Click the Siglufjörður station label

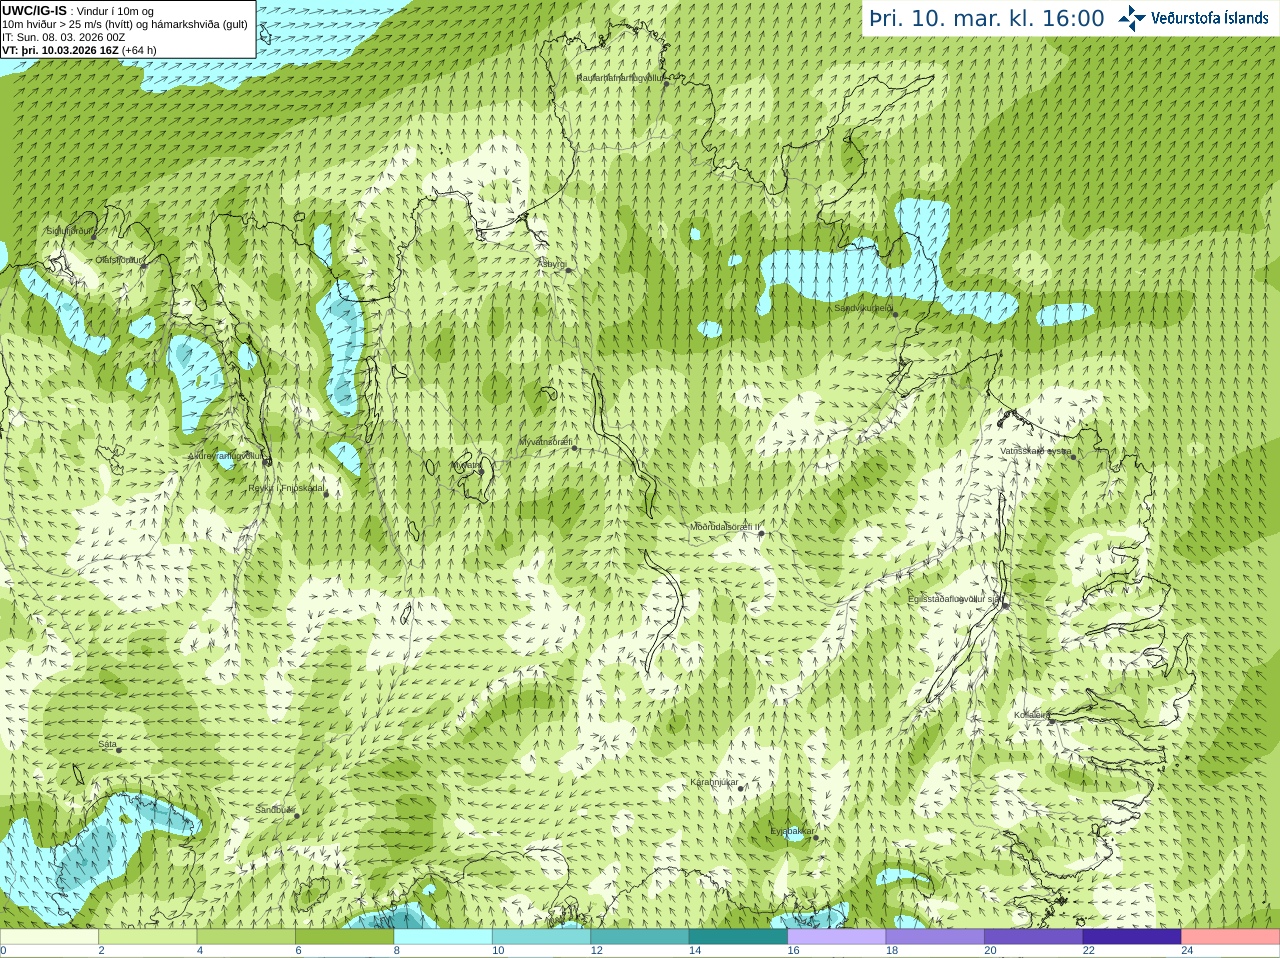click(69, 231)
